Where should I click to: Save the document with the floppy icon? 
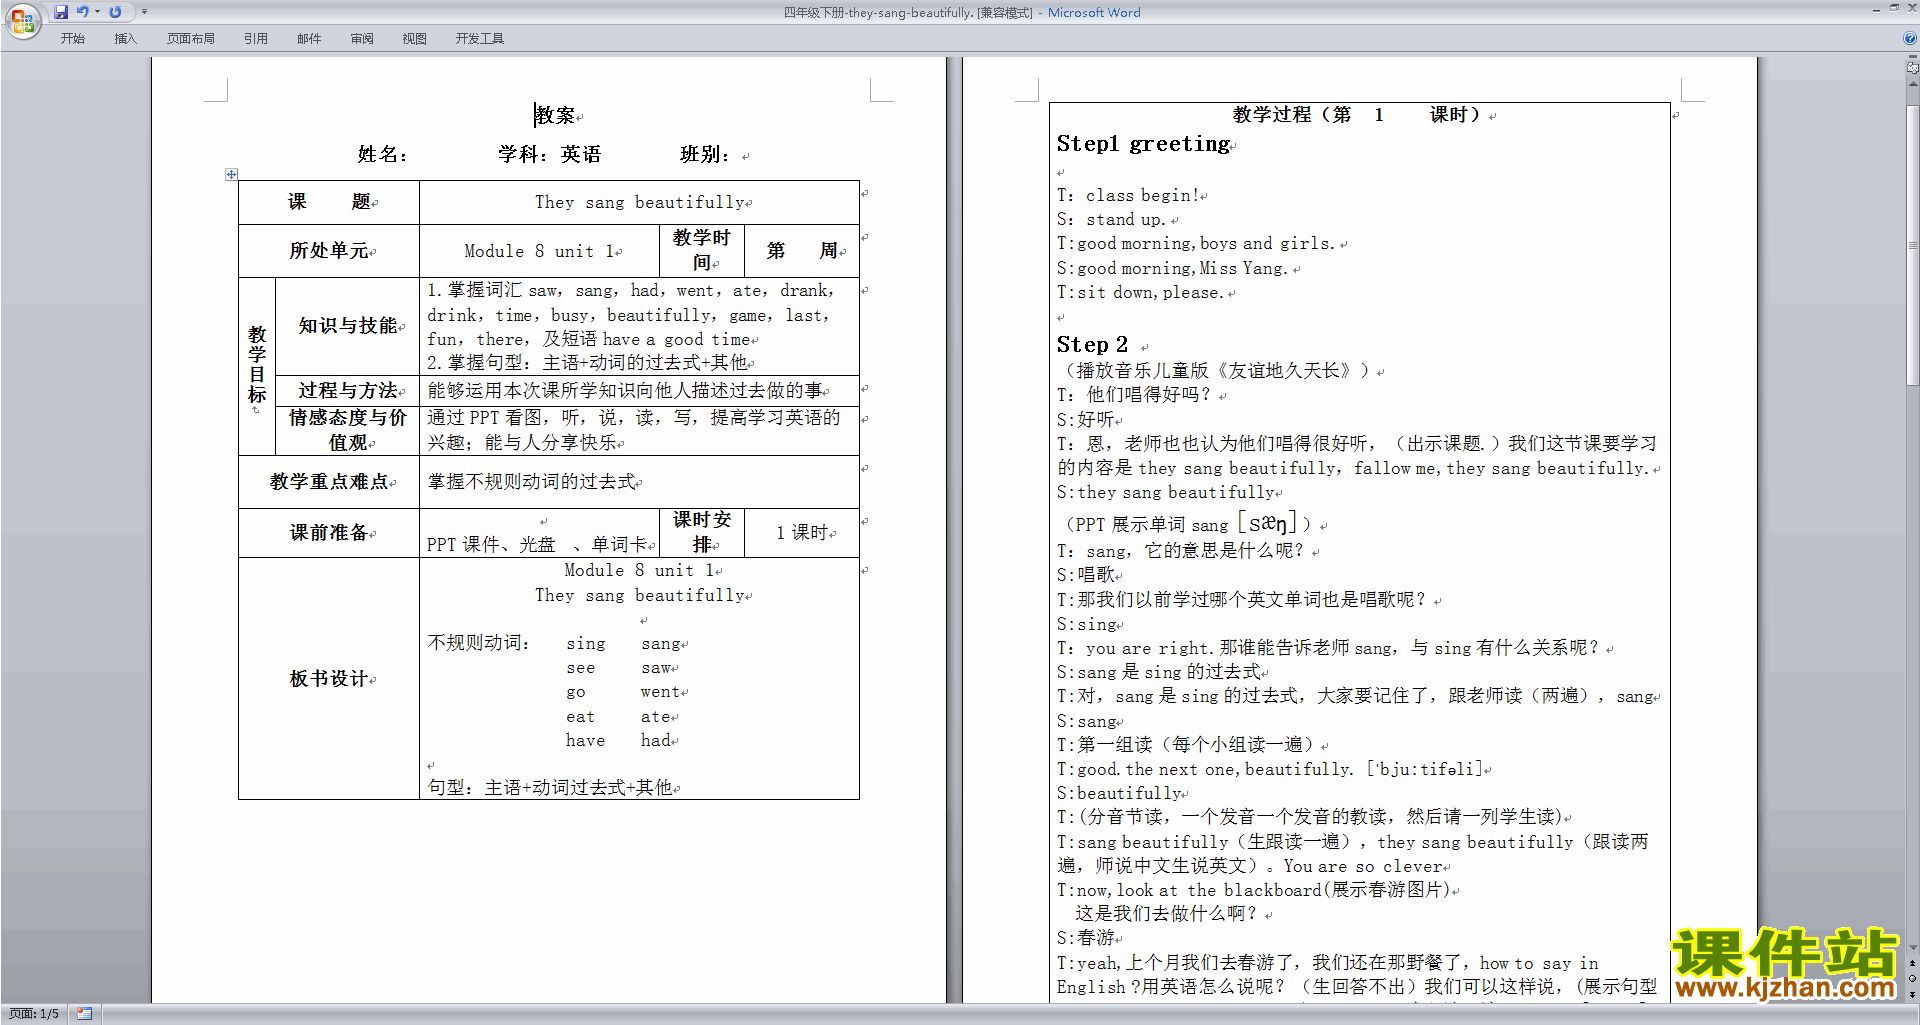tap(61, 12)
